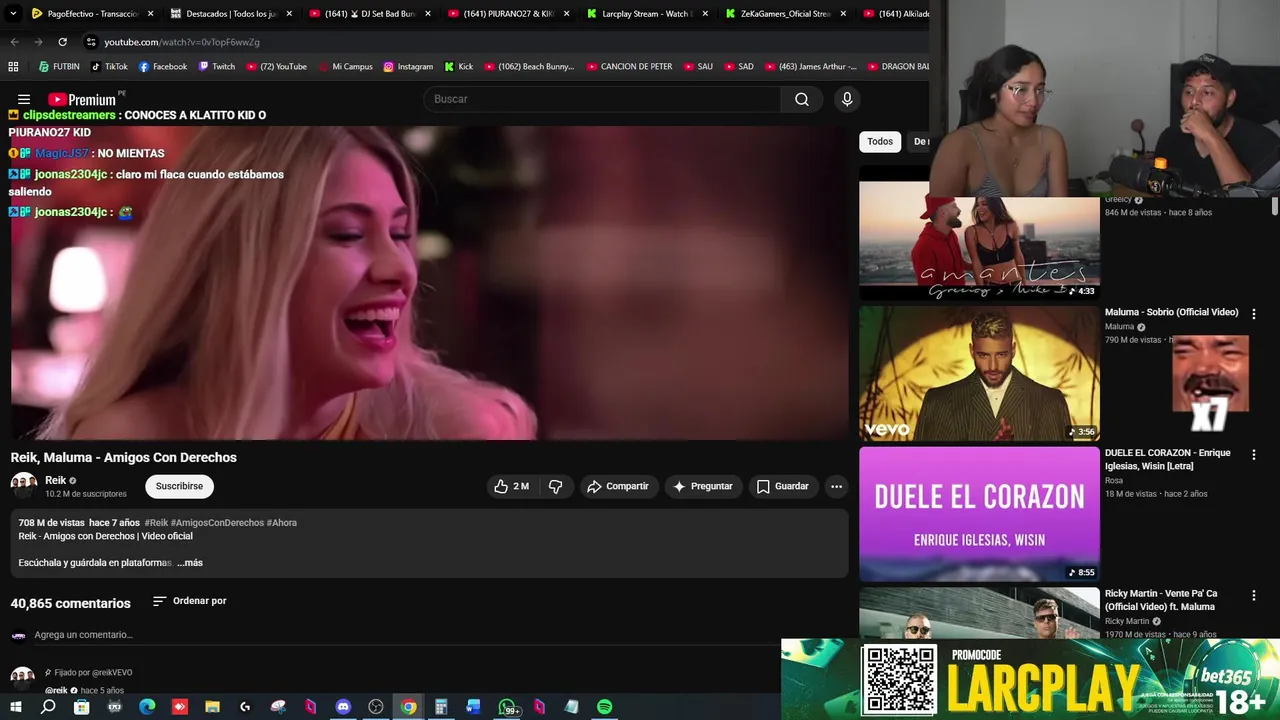This screenshot has width=1280, height=720.
Task: Dislike the video with thumbs-down
Action: tap(556, 486)
